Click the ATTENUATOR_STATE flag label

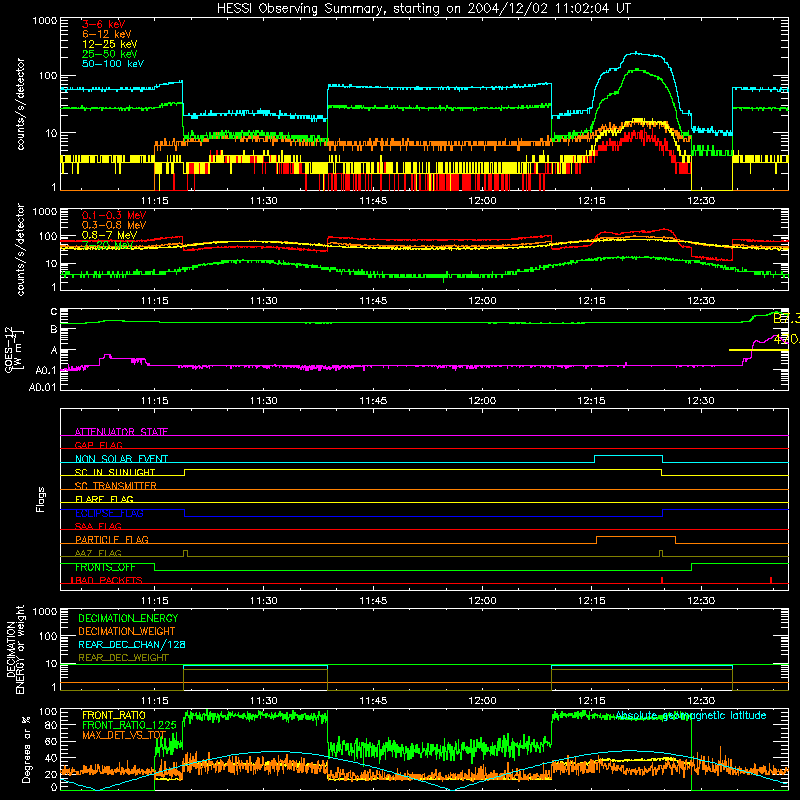click(x=121, y=432)
